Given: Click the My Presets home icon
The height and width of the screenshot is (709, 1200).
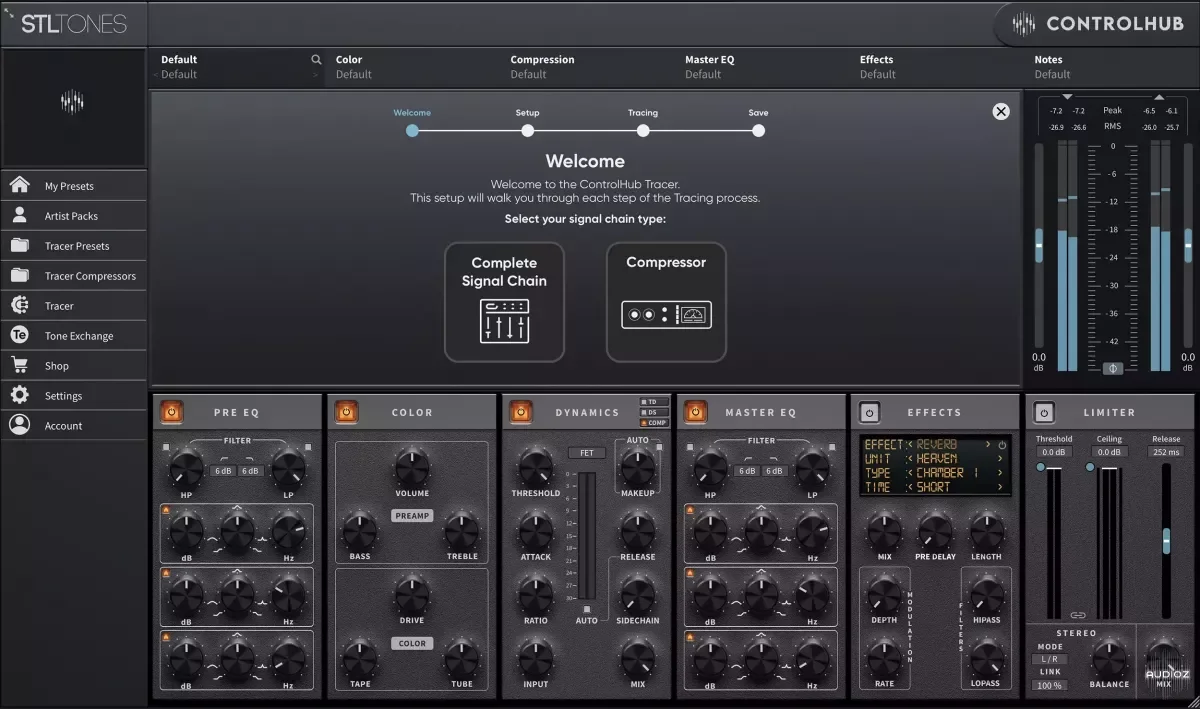Looking at the screenshot, I should [19, 185].
